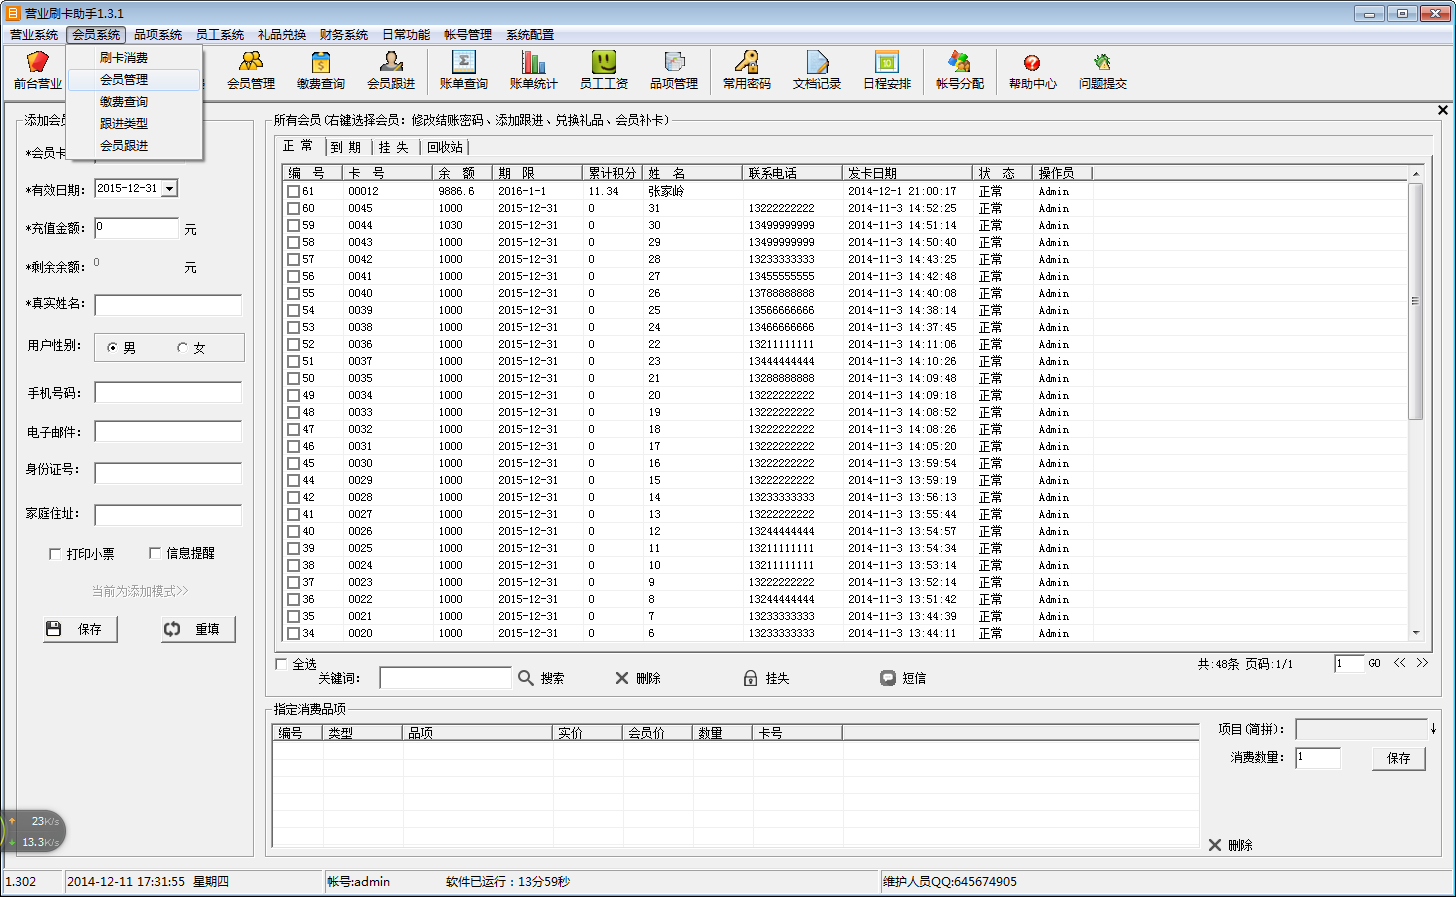
Task: Open the 帐号分配 toolbar icon
Action: click(x=960, y=70)
